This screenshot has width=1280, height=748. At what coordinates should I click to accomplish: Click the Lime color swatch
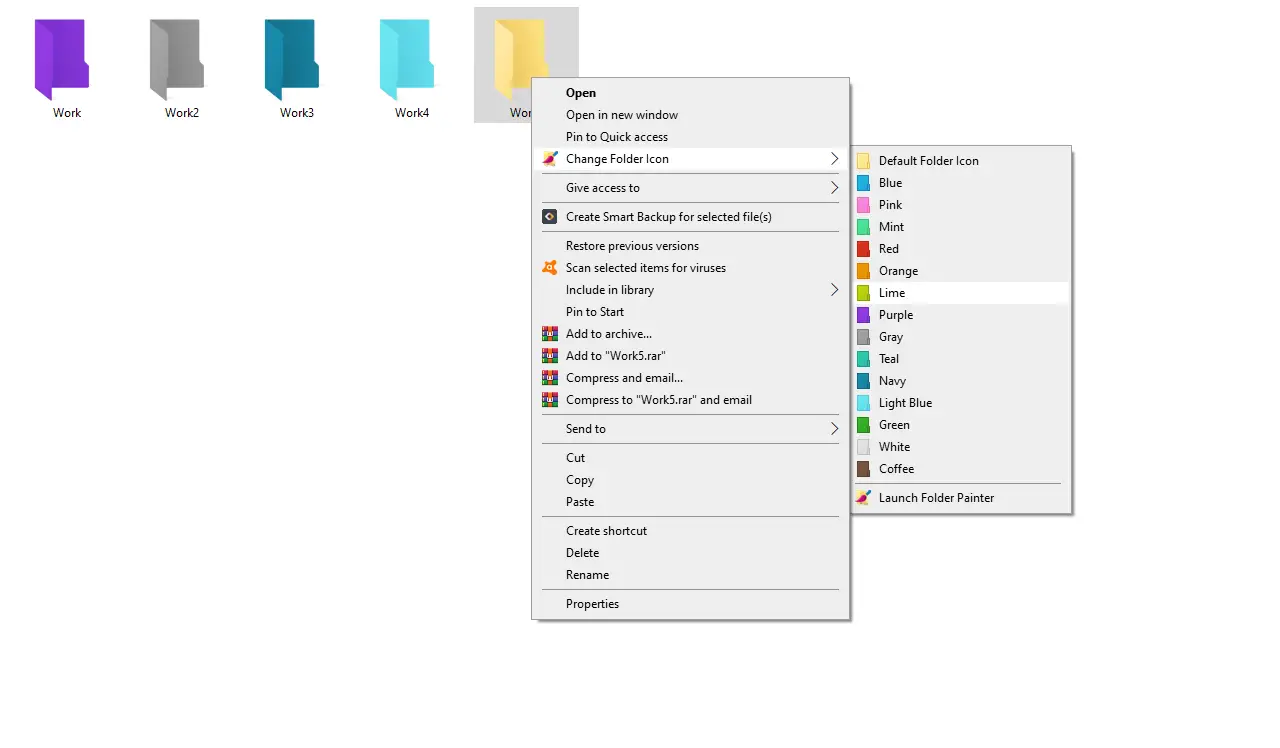(x=863, y=293)
